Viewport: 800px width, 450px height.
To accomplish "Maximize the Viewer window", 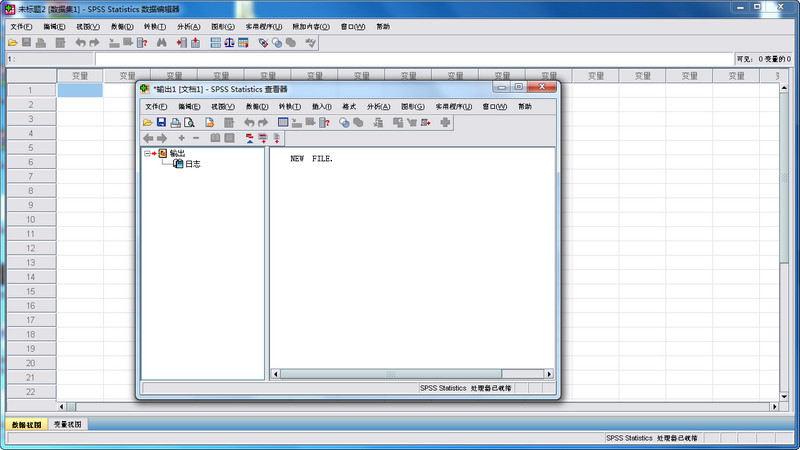I will point(519,87).
